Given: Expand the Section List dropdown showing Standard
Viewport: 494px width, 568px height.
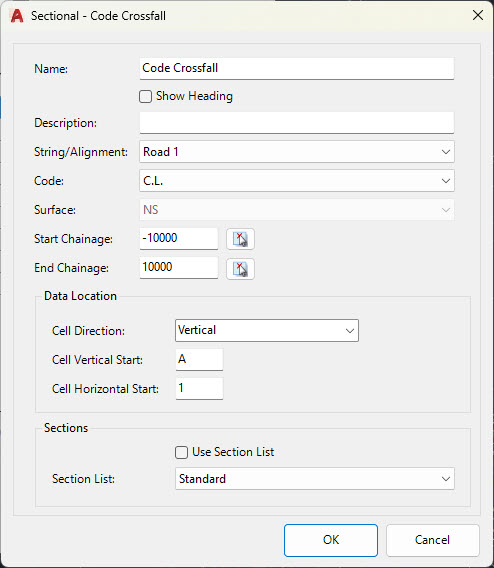Looking at the screenshot, I should [x=315, y=479].
